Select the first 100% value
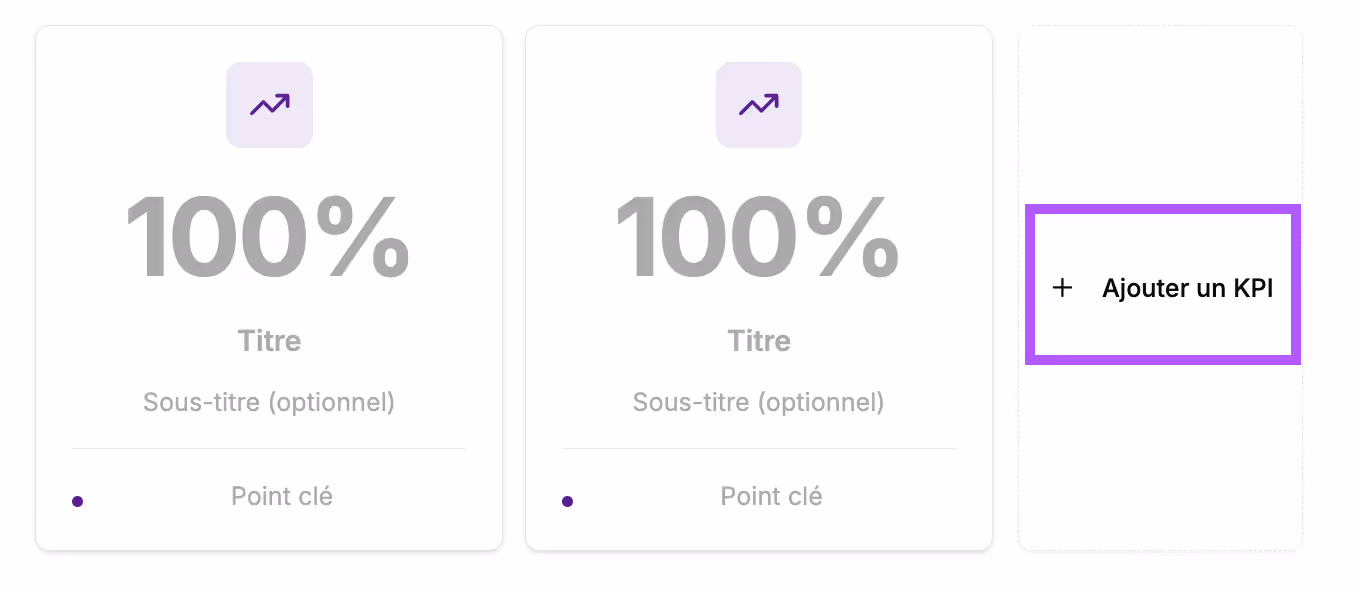The height and width of the screenshot is (592, 1360). click(269, 237)
